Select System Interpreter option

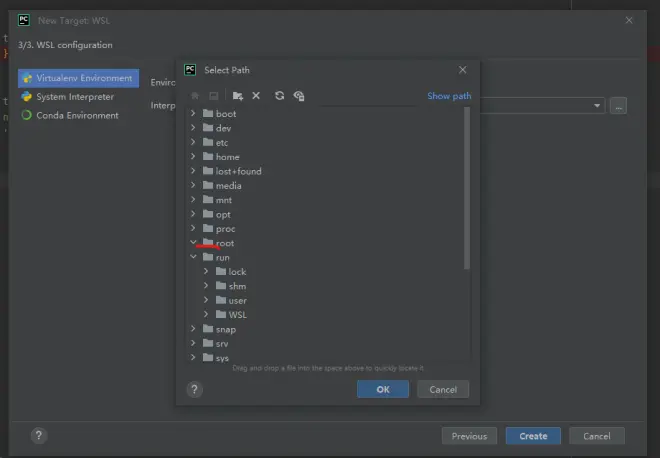75,97
